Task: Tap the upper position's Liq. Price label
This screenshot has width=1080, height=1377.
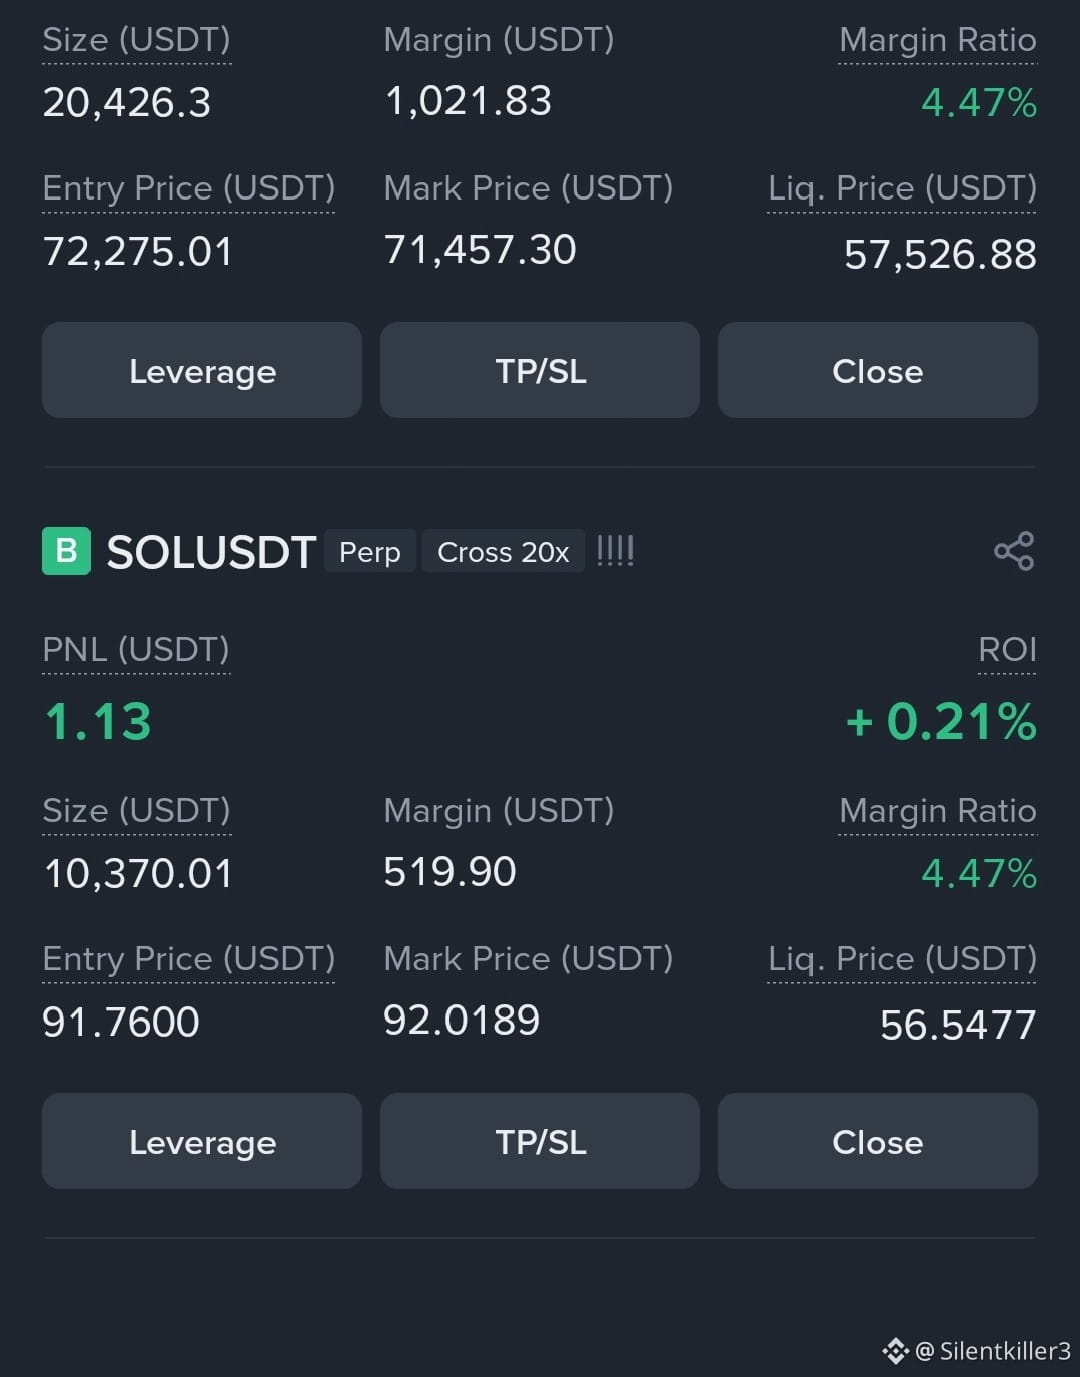Action: click(x=902, y=188)
